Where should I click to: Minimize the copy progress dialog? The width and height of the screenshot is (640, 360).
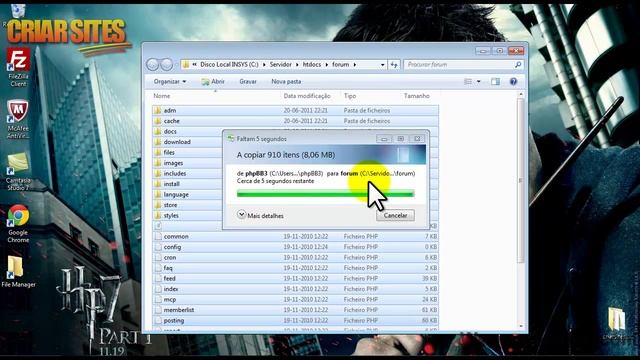(384, 139)
